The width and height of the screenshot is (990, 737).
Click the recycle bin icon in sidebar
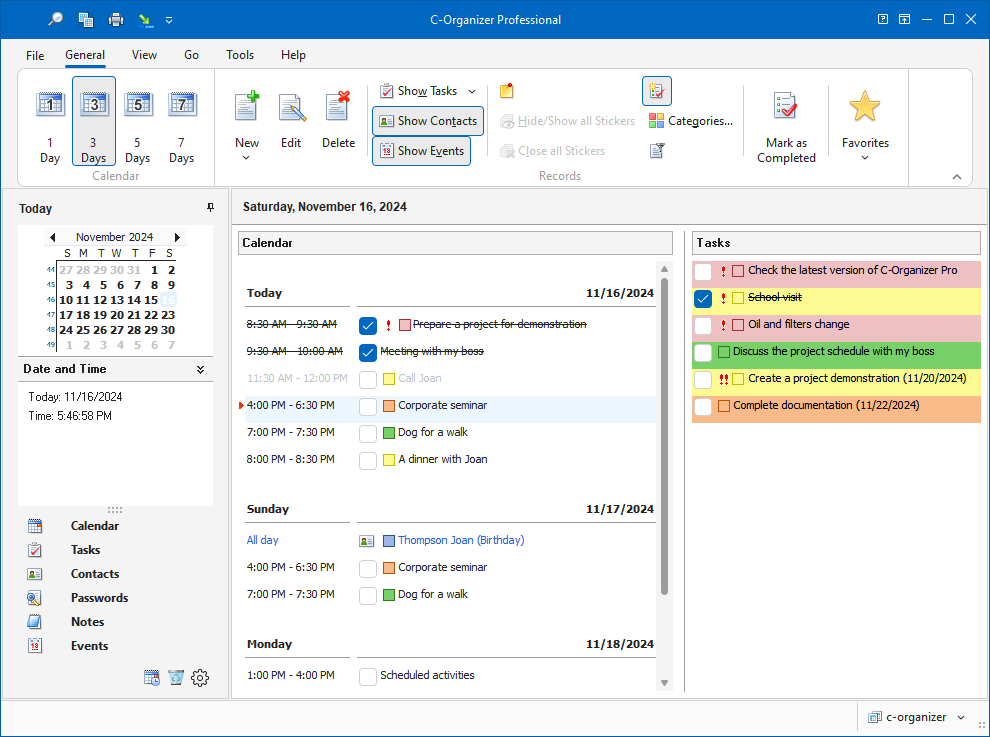(176, 678)
